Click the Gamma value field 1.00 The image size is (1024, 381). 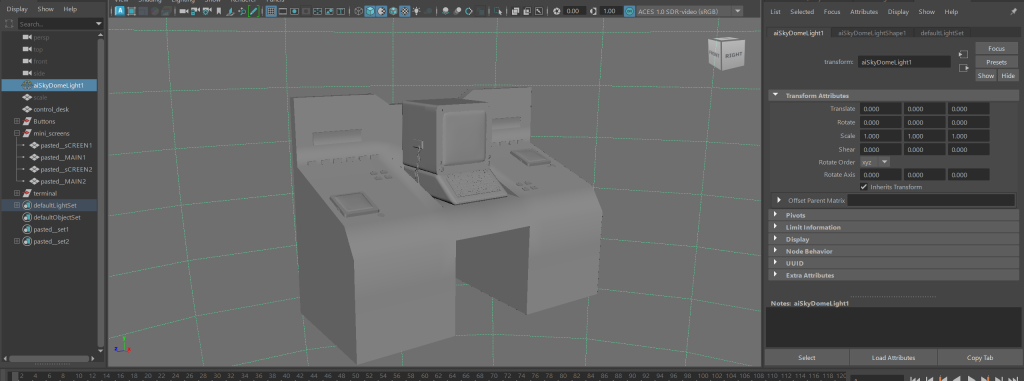[611, 11]
